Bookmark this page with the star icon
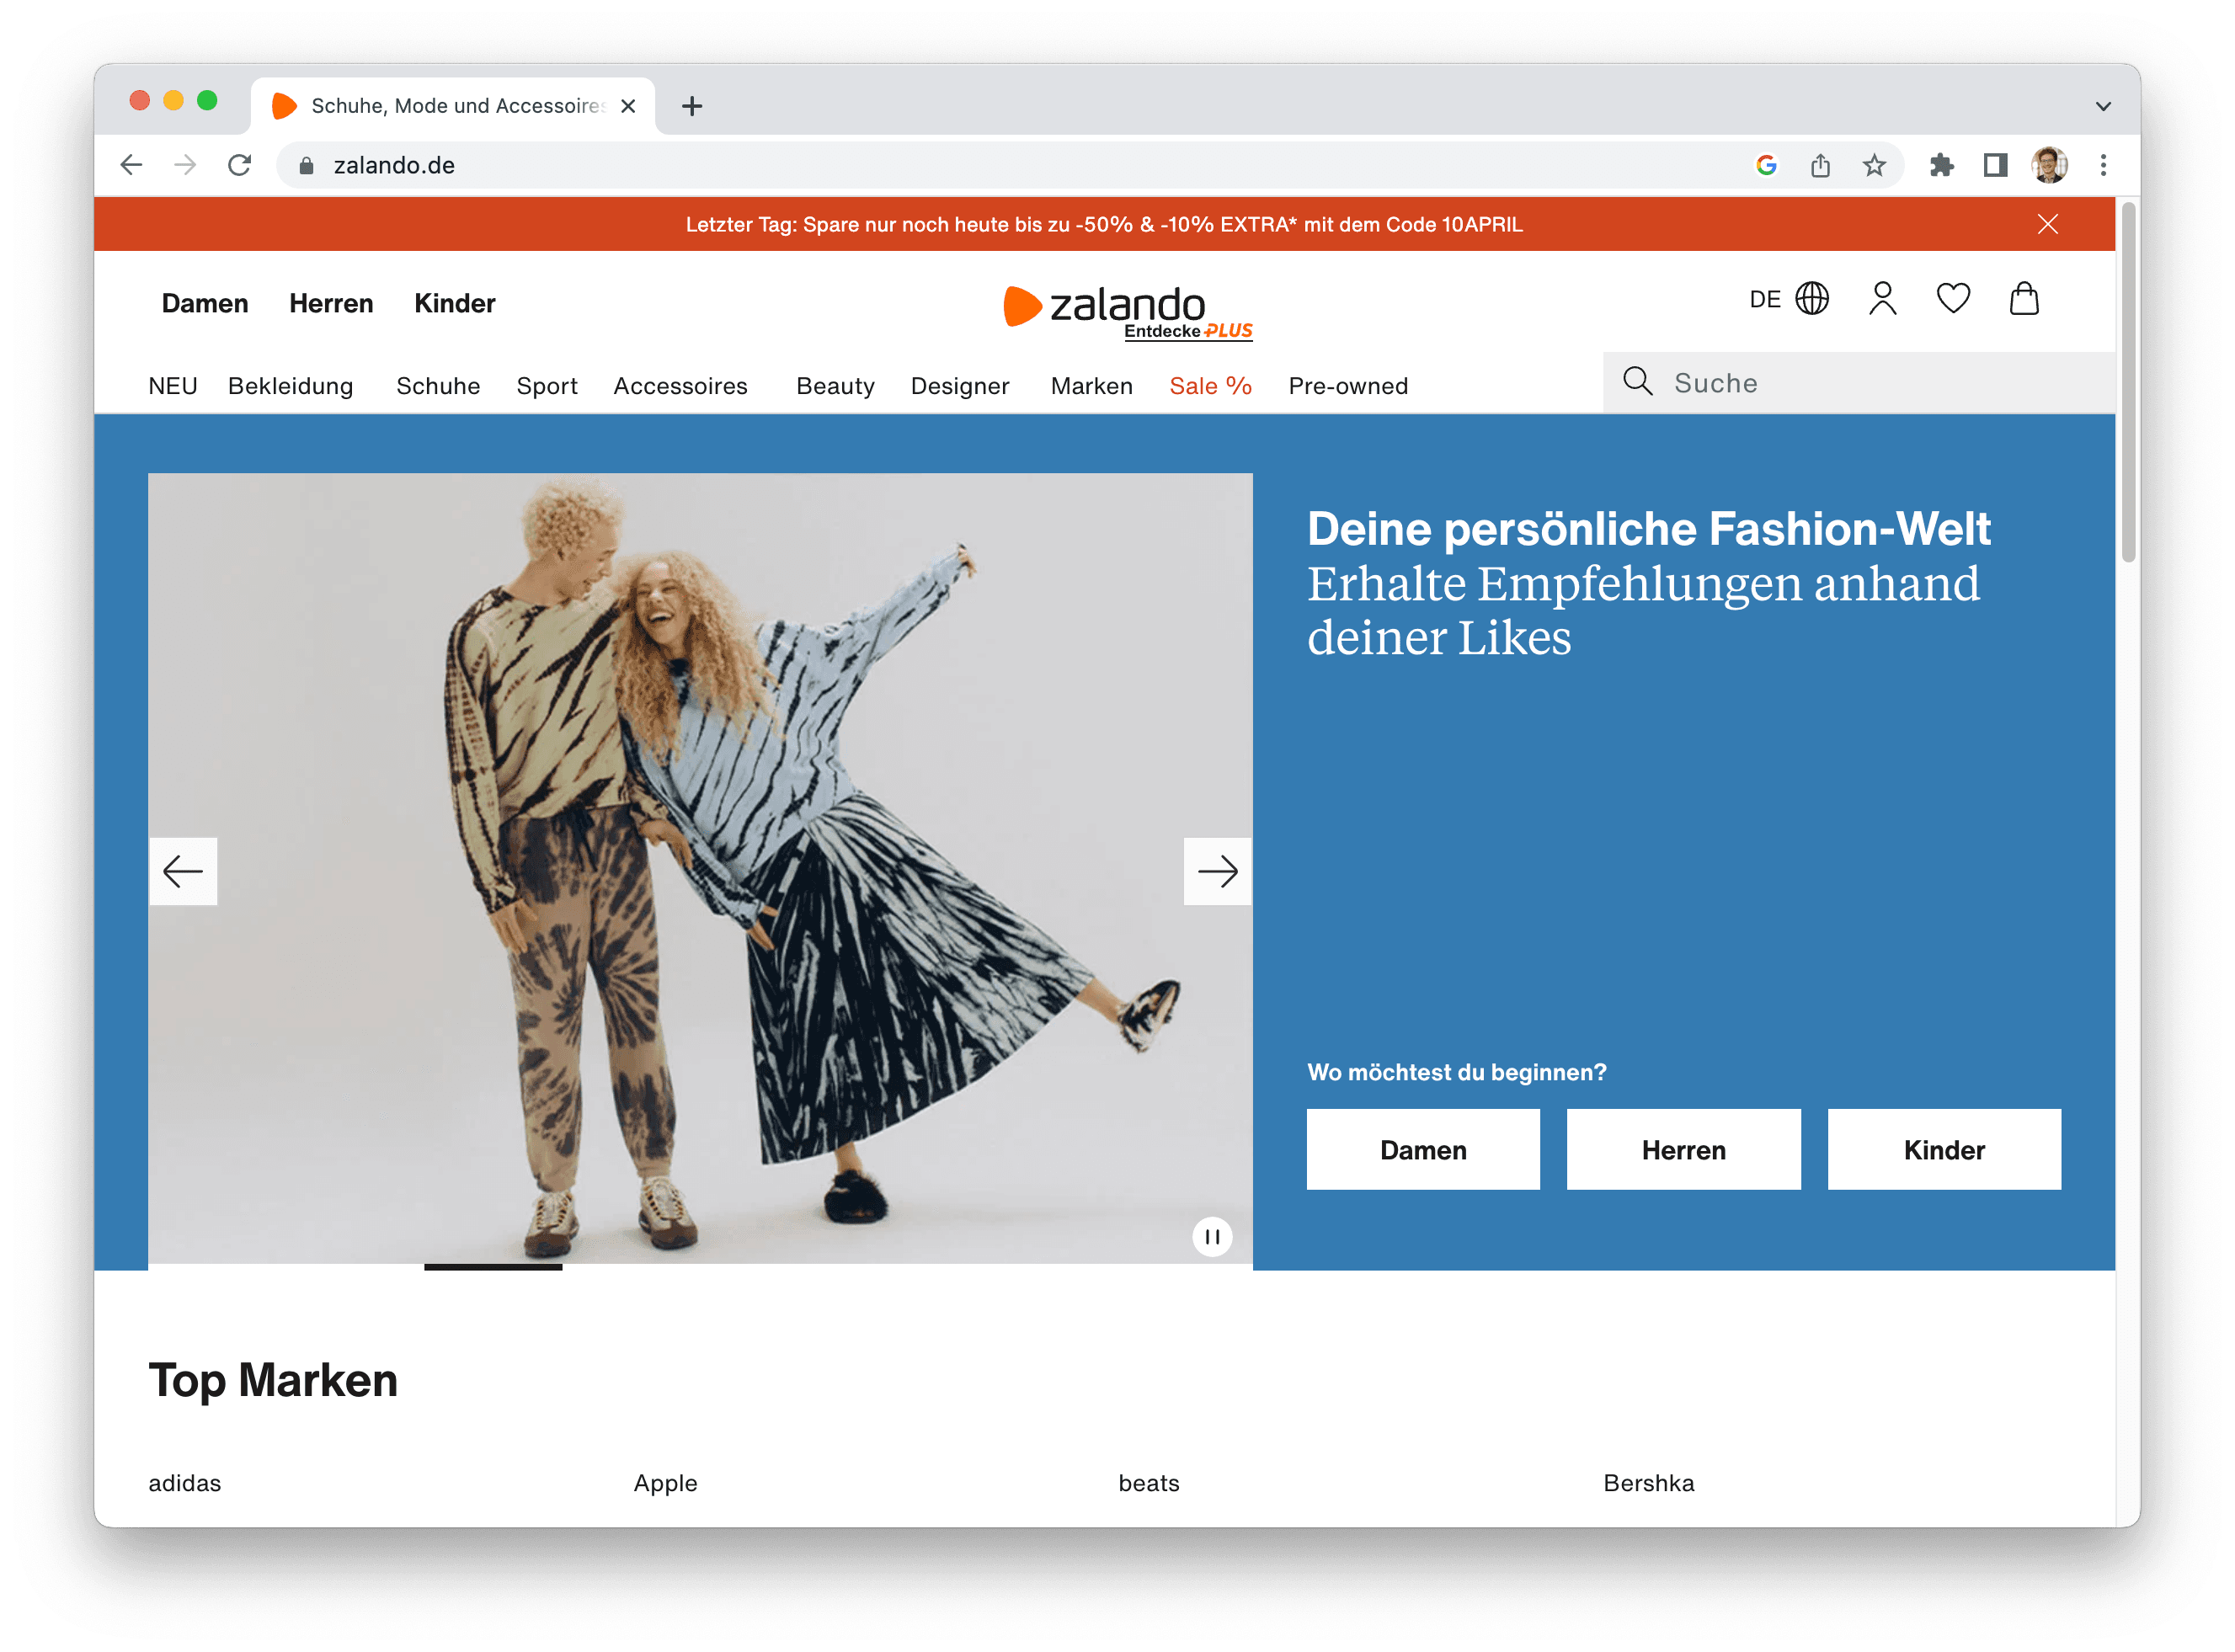Image resolution: width=2235 pixels, height=1652 pixels. (x=1874, y=165)
